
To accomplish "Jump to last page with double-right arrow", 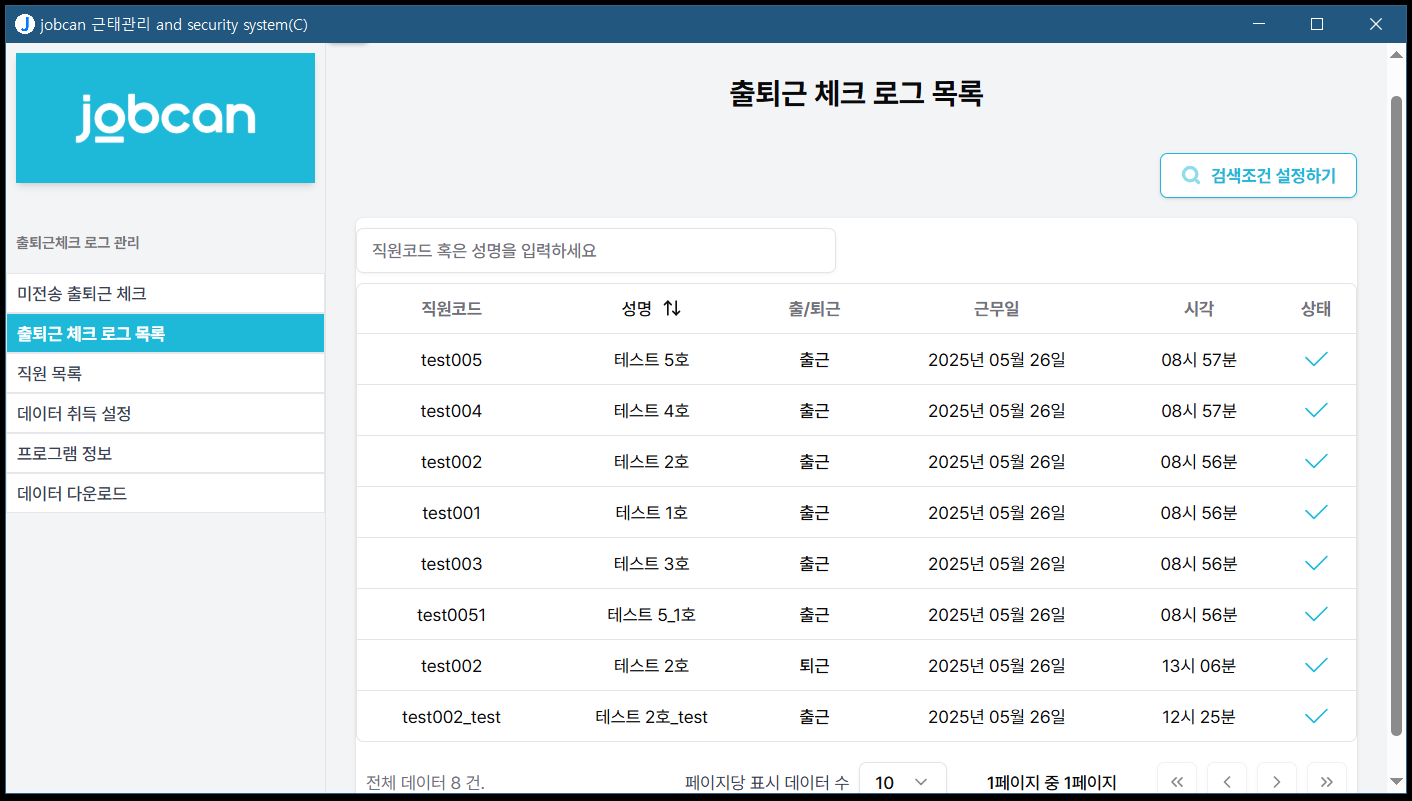I will tap(1326, 781).
